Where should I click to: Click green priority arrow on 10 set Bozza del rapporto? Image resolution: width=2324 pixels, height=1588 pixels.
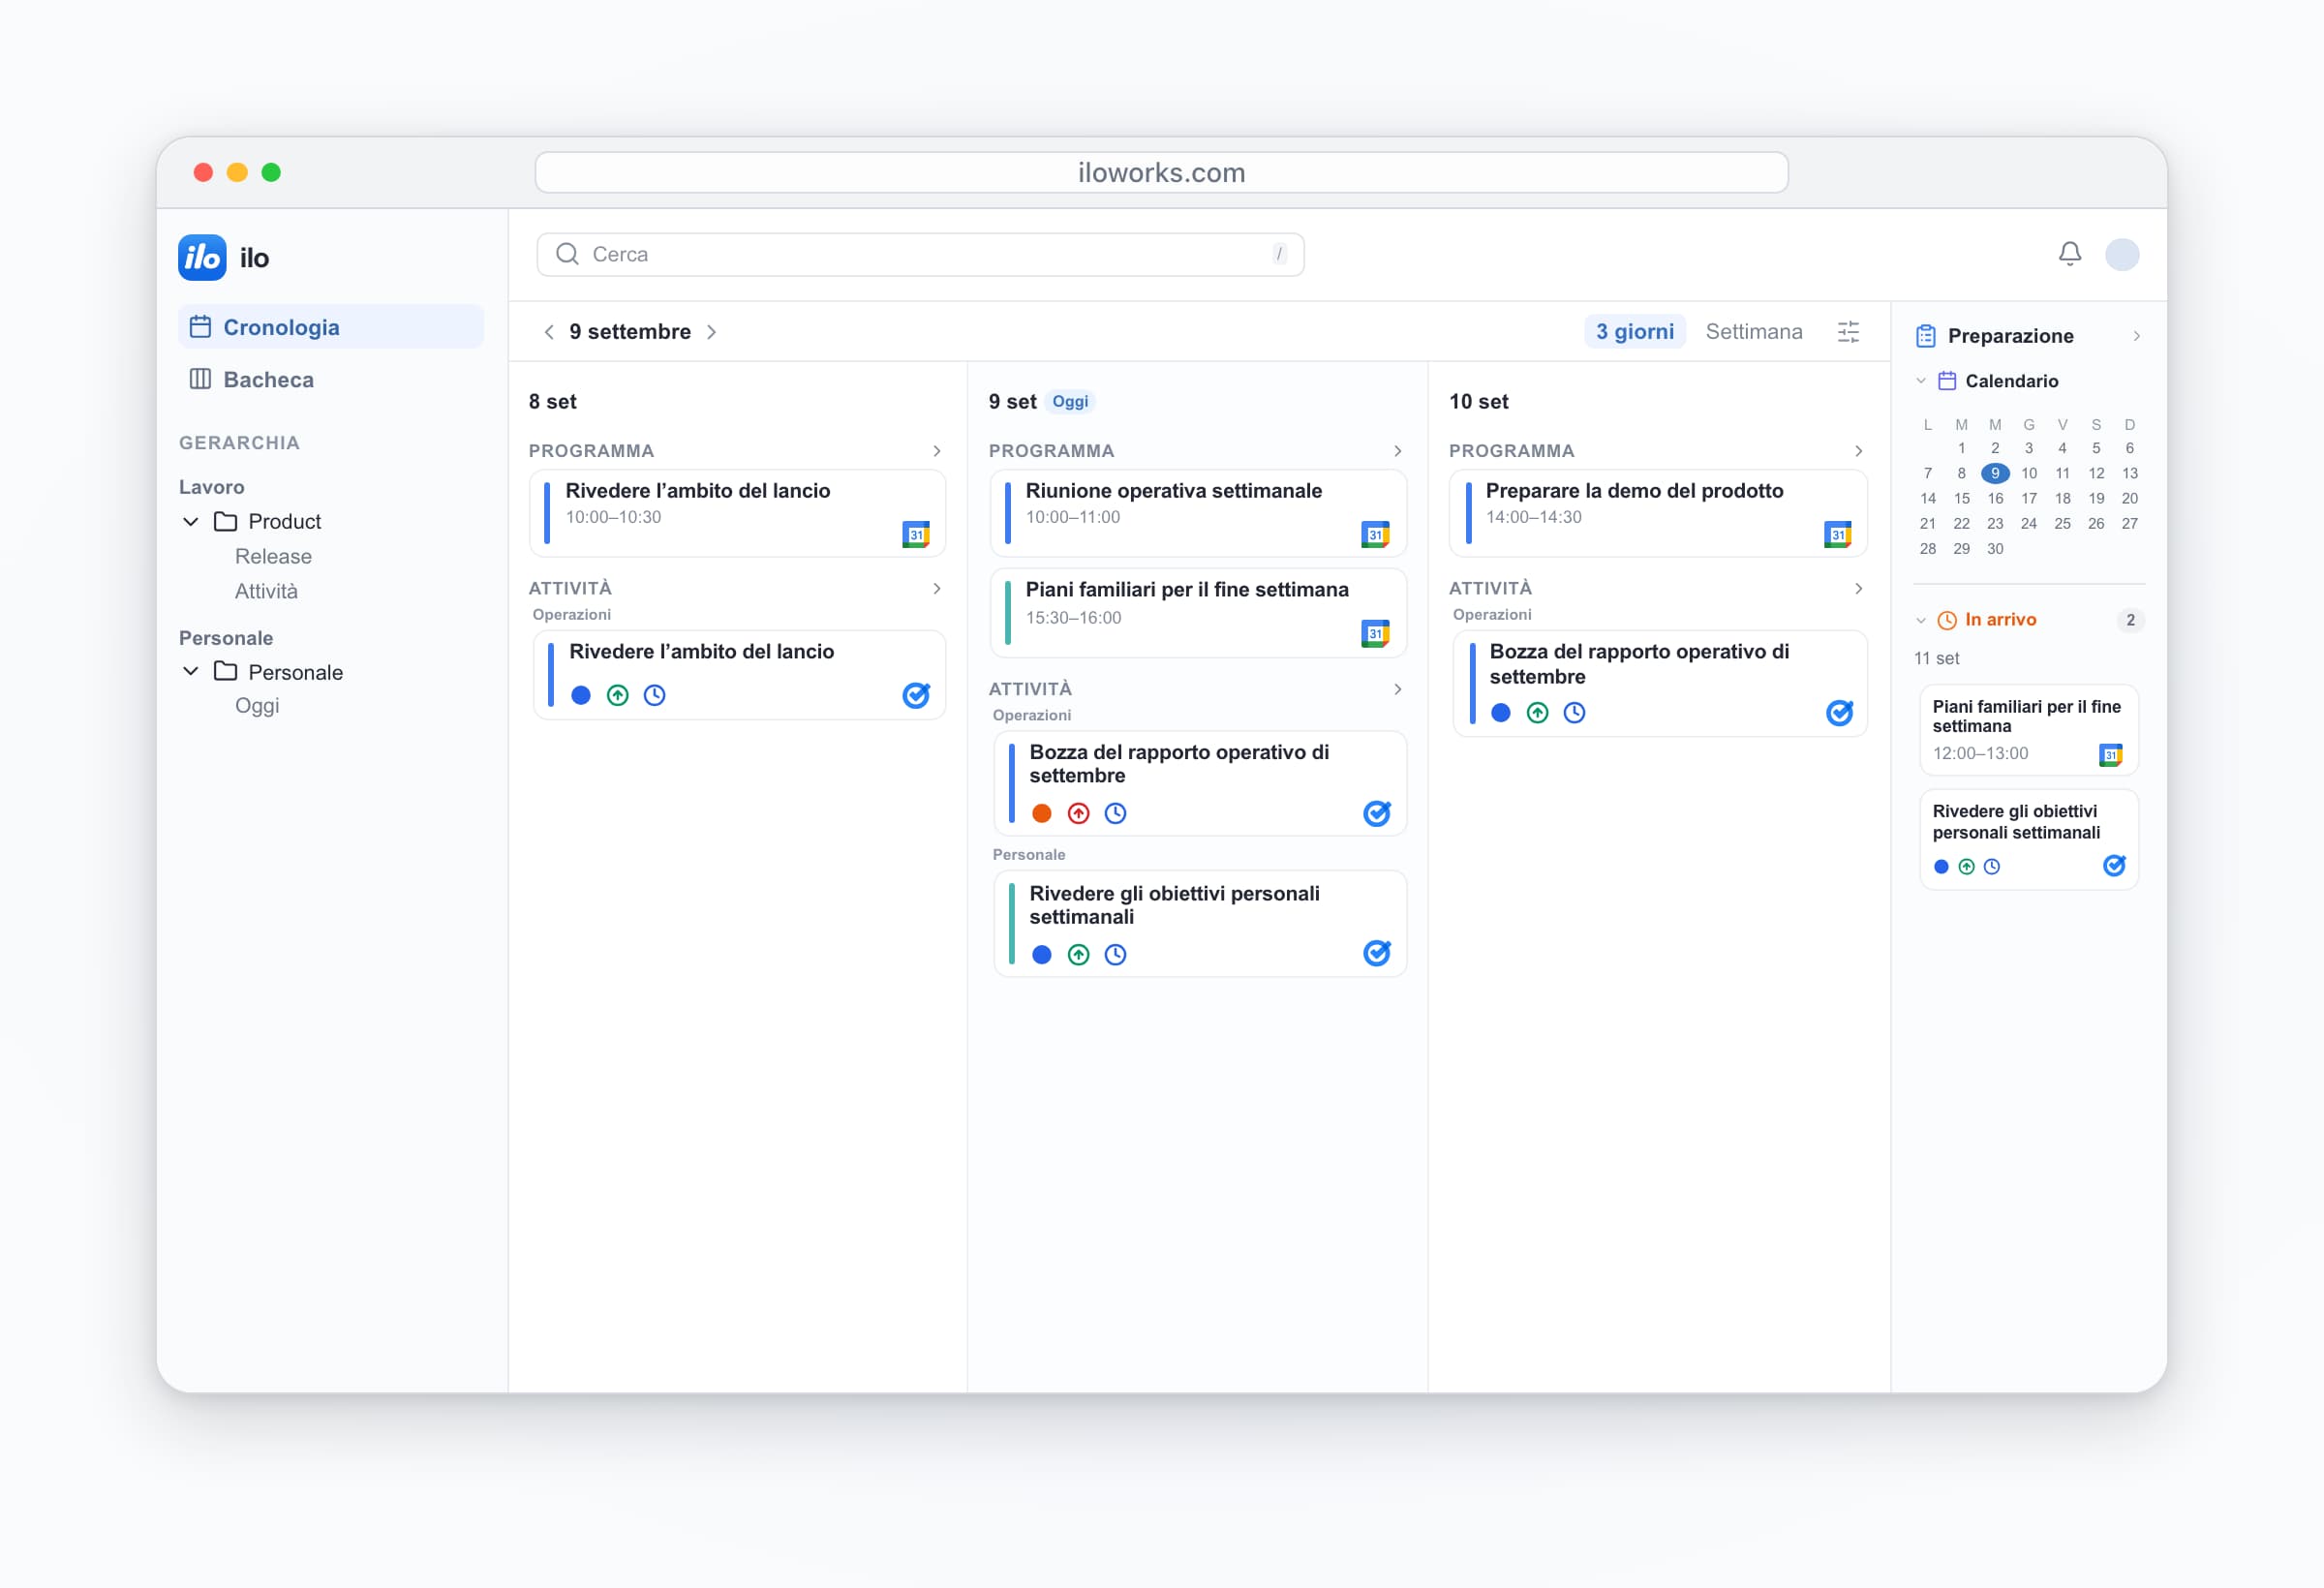pyautogui.click(x=1538, y=713)
